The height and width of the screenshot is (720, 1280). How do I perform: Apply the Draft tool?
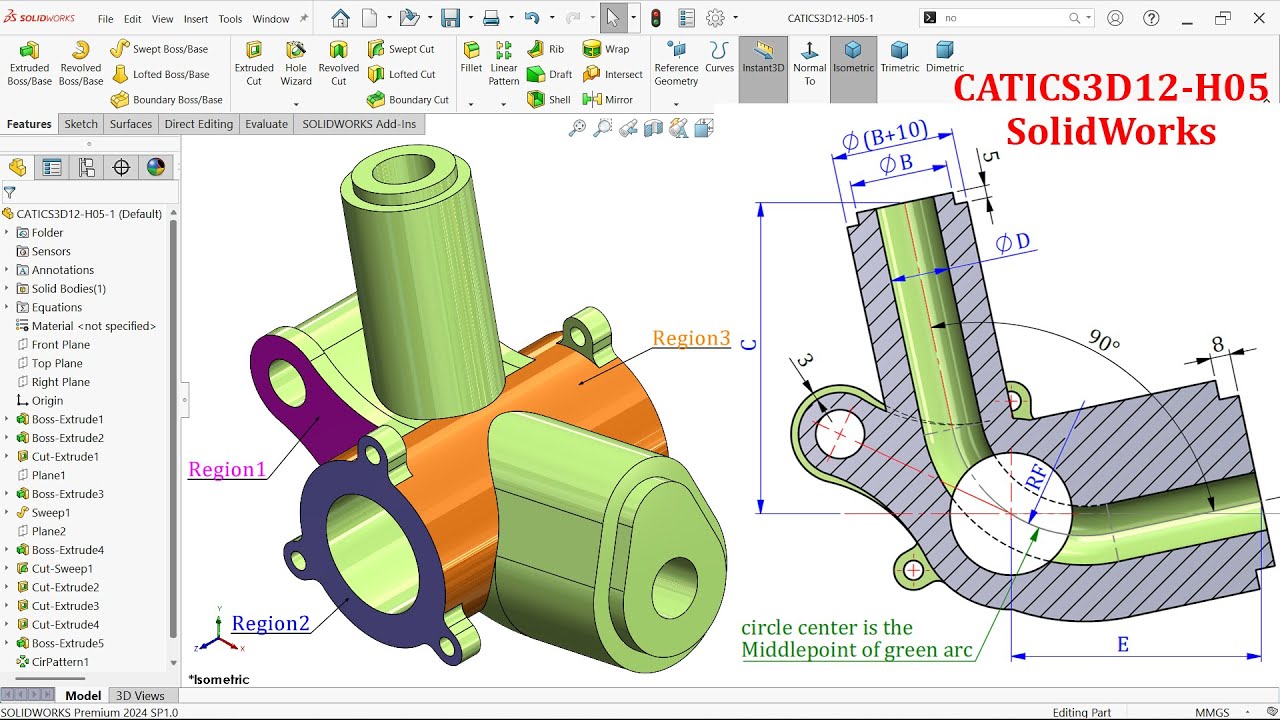tap(549, 74)
